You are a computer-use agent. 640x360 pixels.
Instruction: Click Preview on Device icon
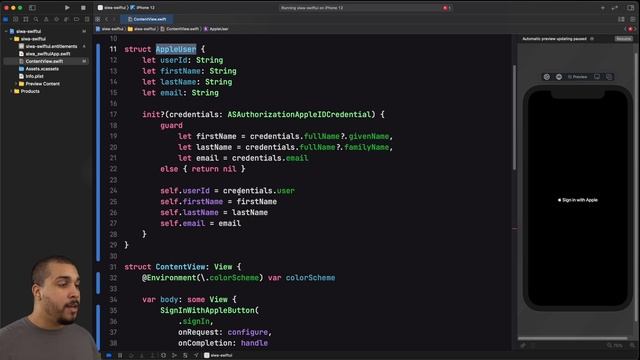597,77
